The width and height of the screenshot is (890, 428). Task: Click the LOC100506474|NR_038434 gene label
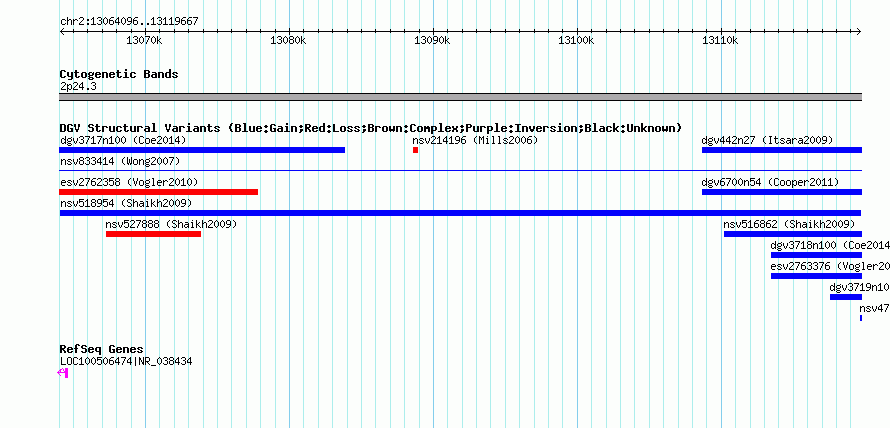tap(126, 361)
